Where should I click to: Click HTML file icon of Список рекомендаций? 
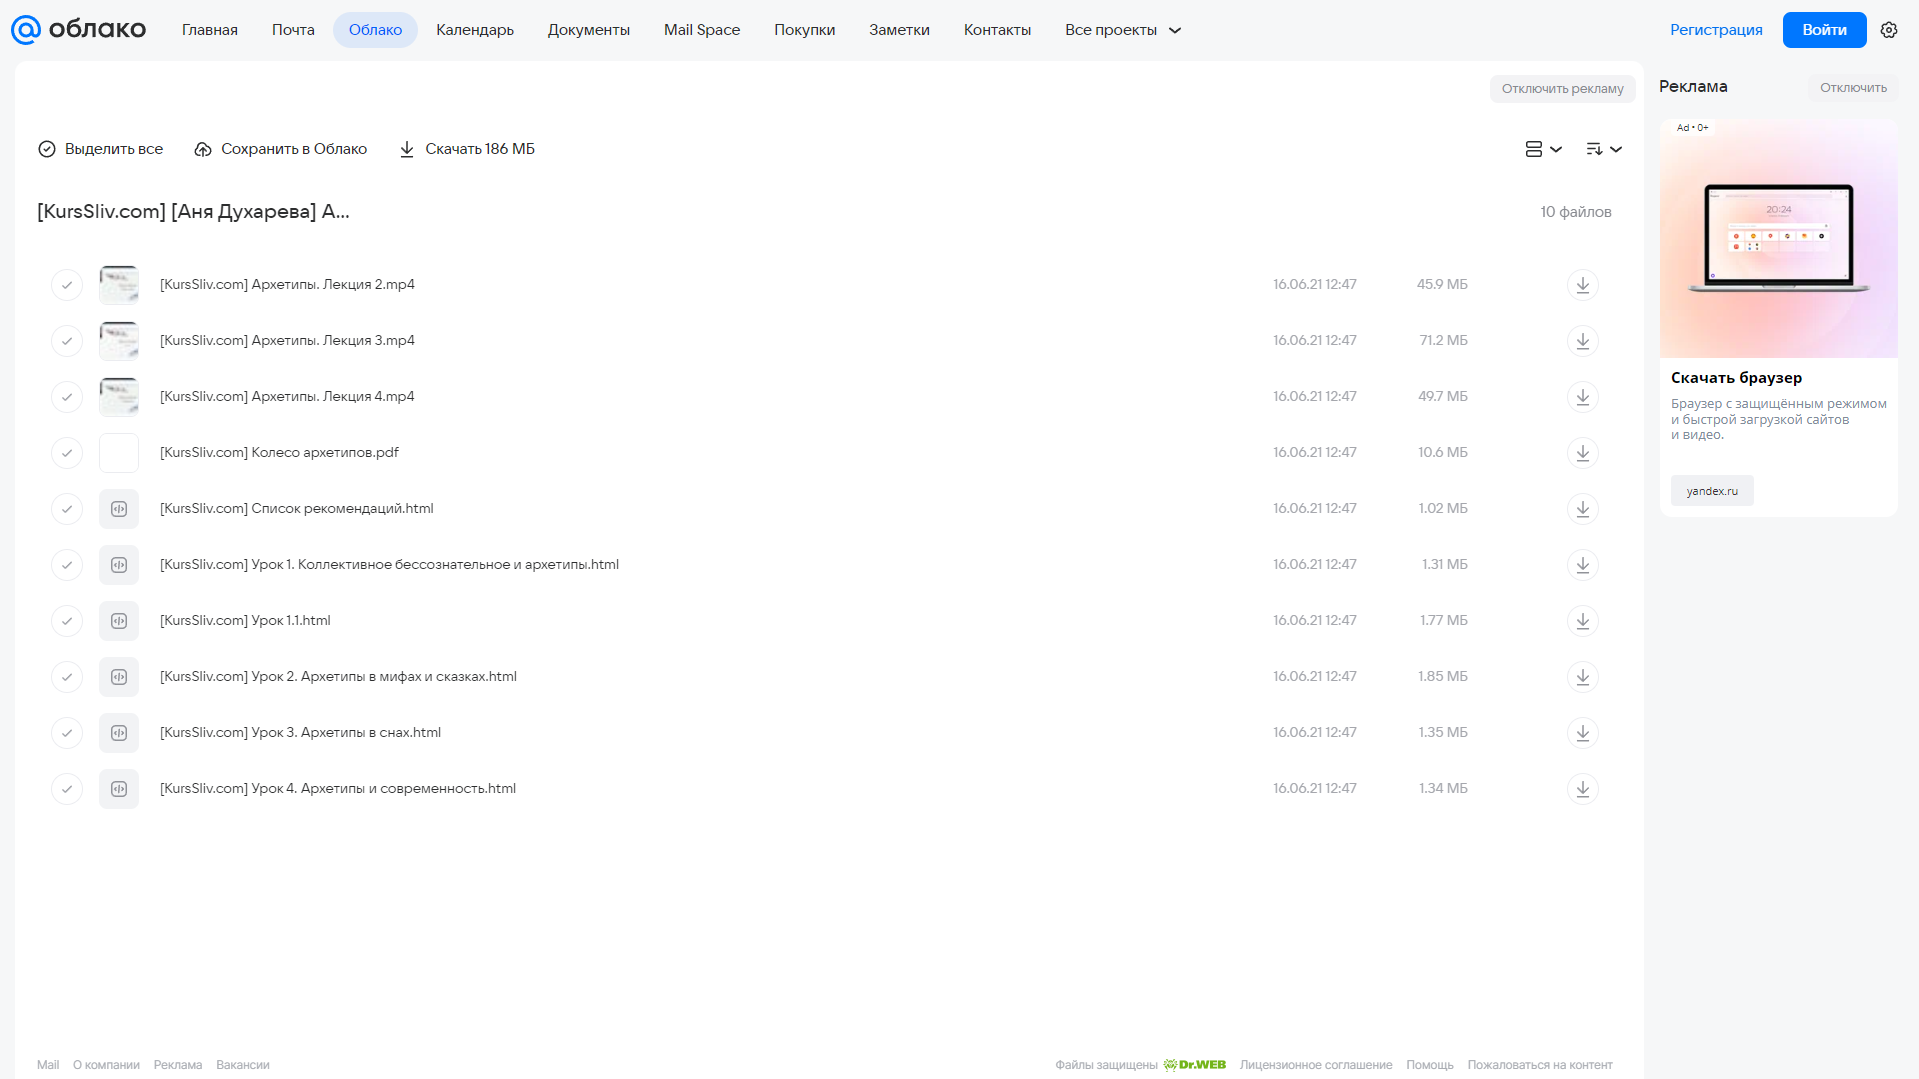coord(119,509)
